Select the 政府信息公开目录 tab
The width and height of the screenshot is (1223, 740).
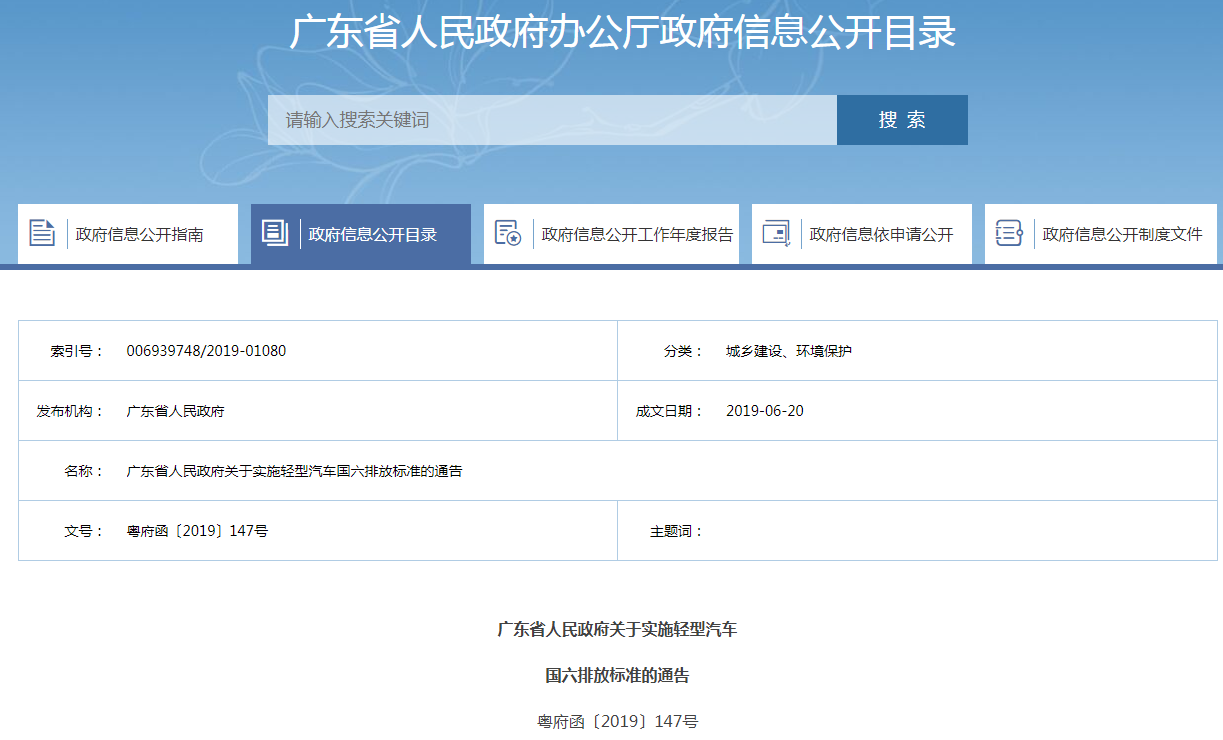click(361, 234)
